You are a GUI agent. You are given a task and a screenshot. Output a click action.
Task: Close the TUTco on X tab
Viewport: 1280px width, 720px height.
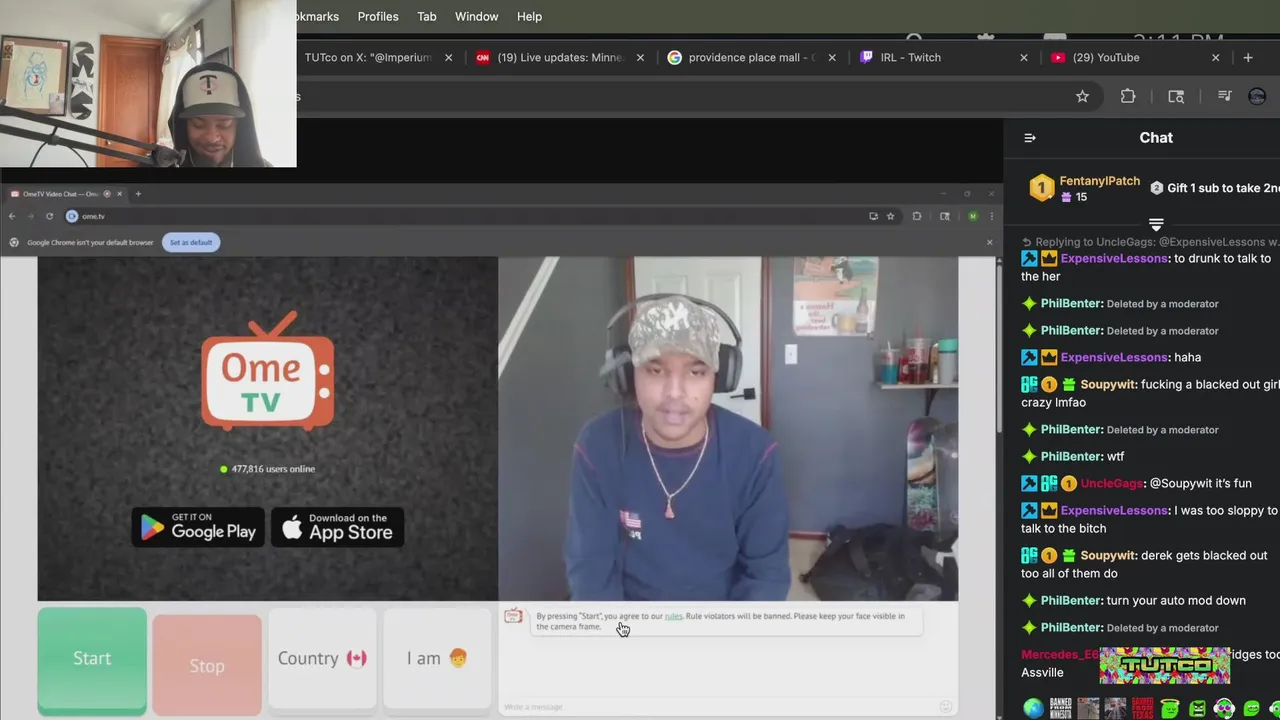coord(448,57)
